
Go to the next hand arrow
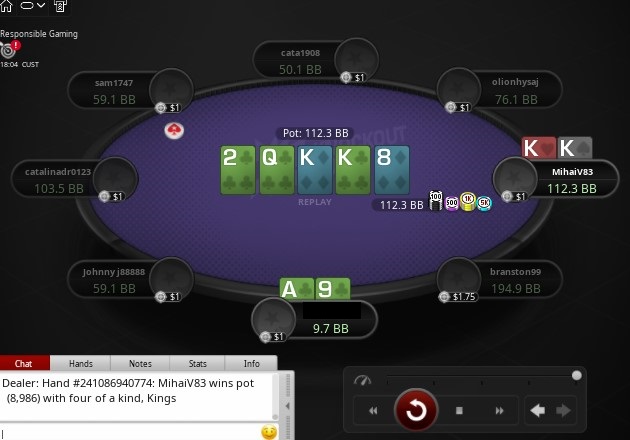(x=563, y=411)
